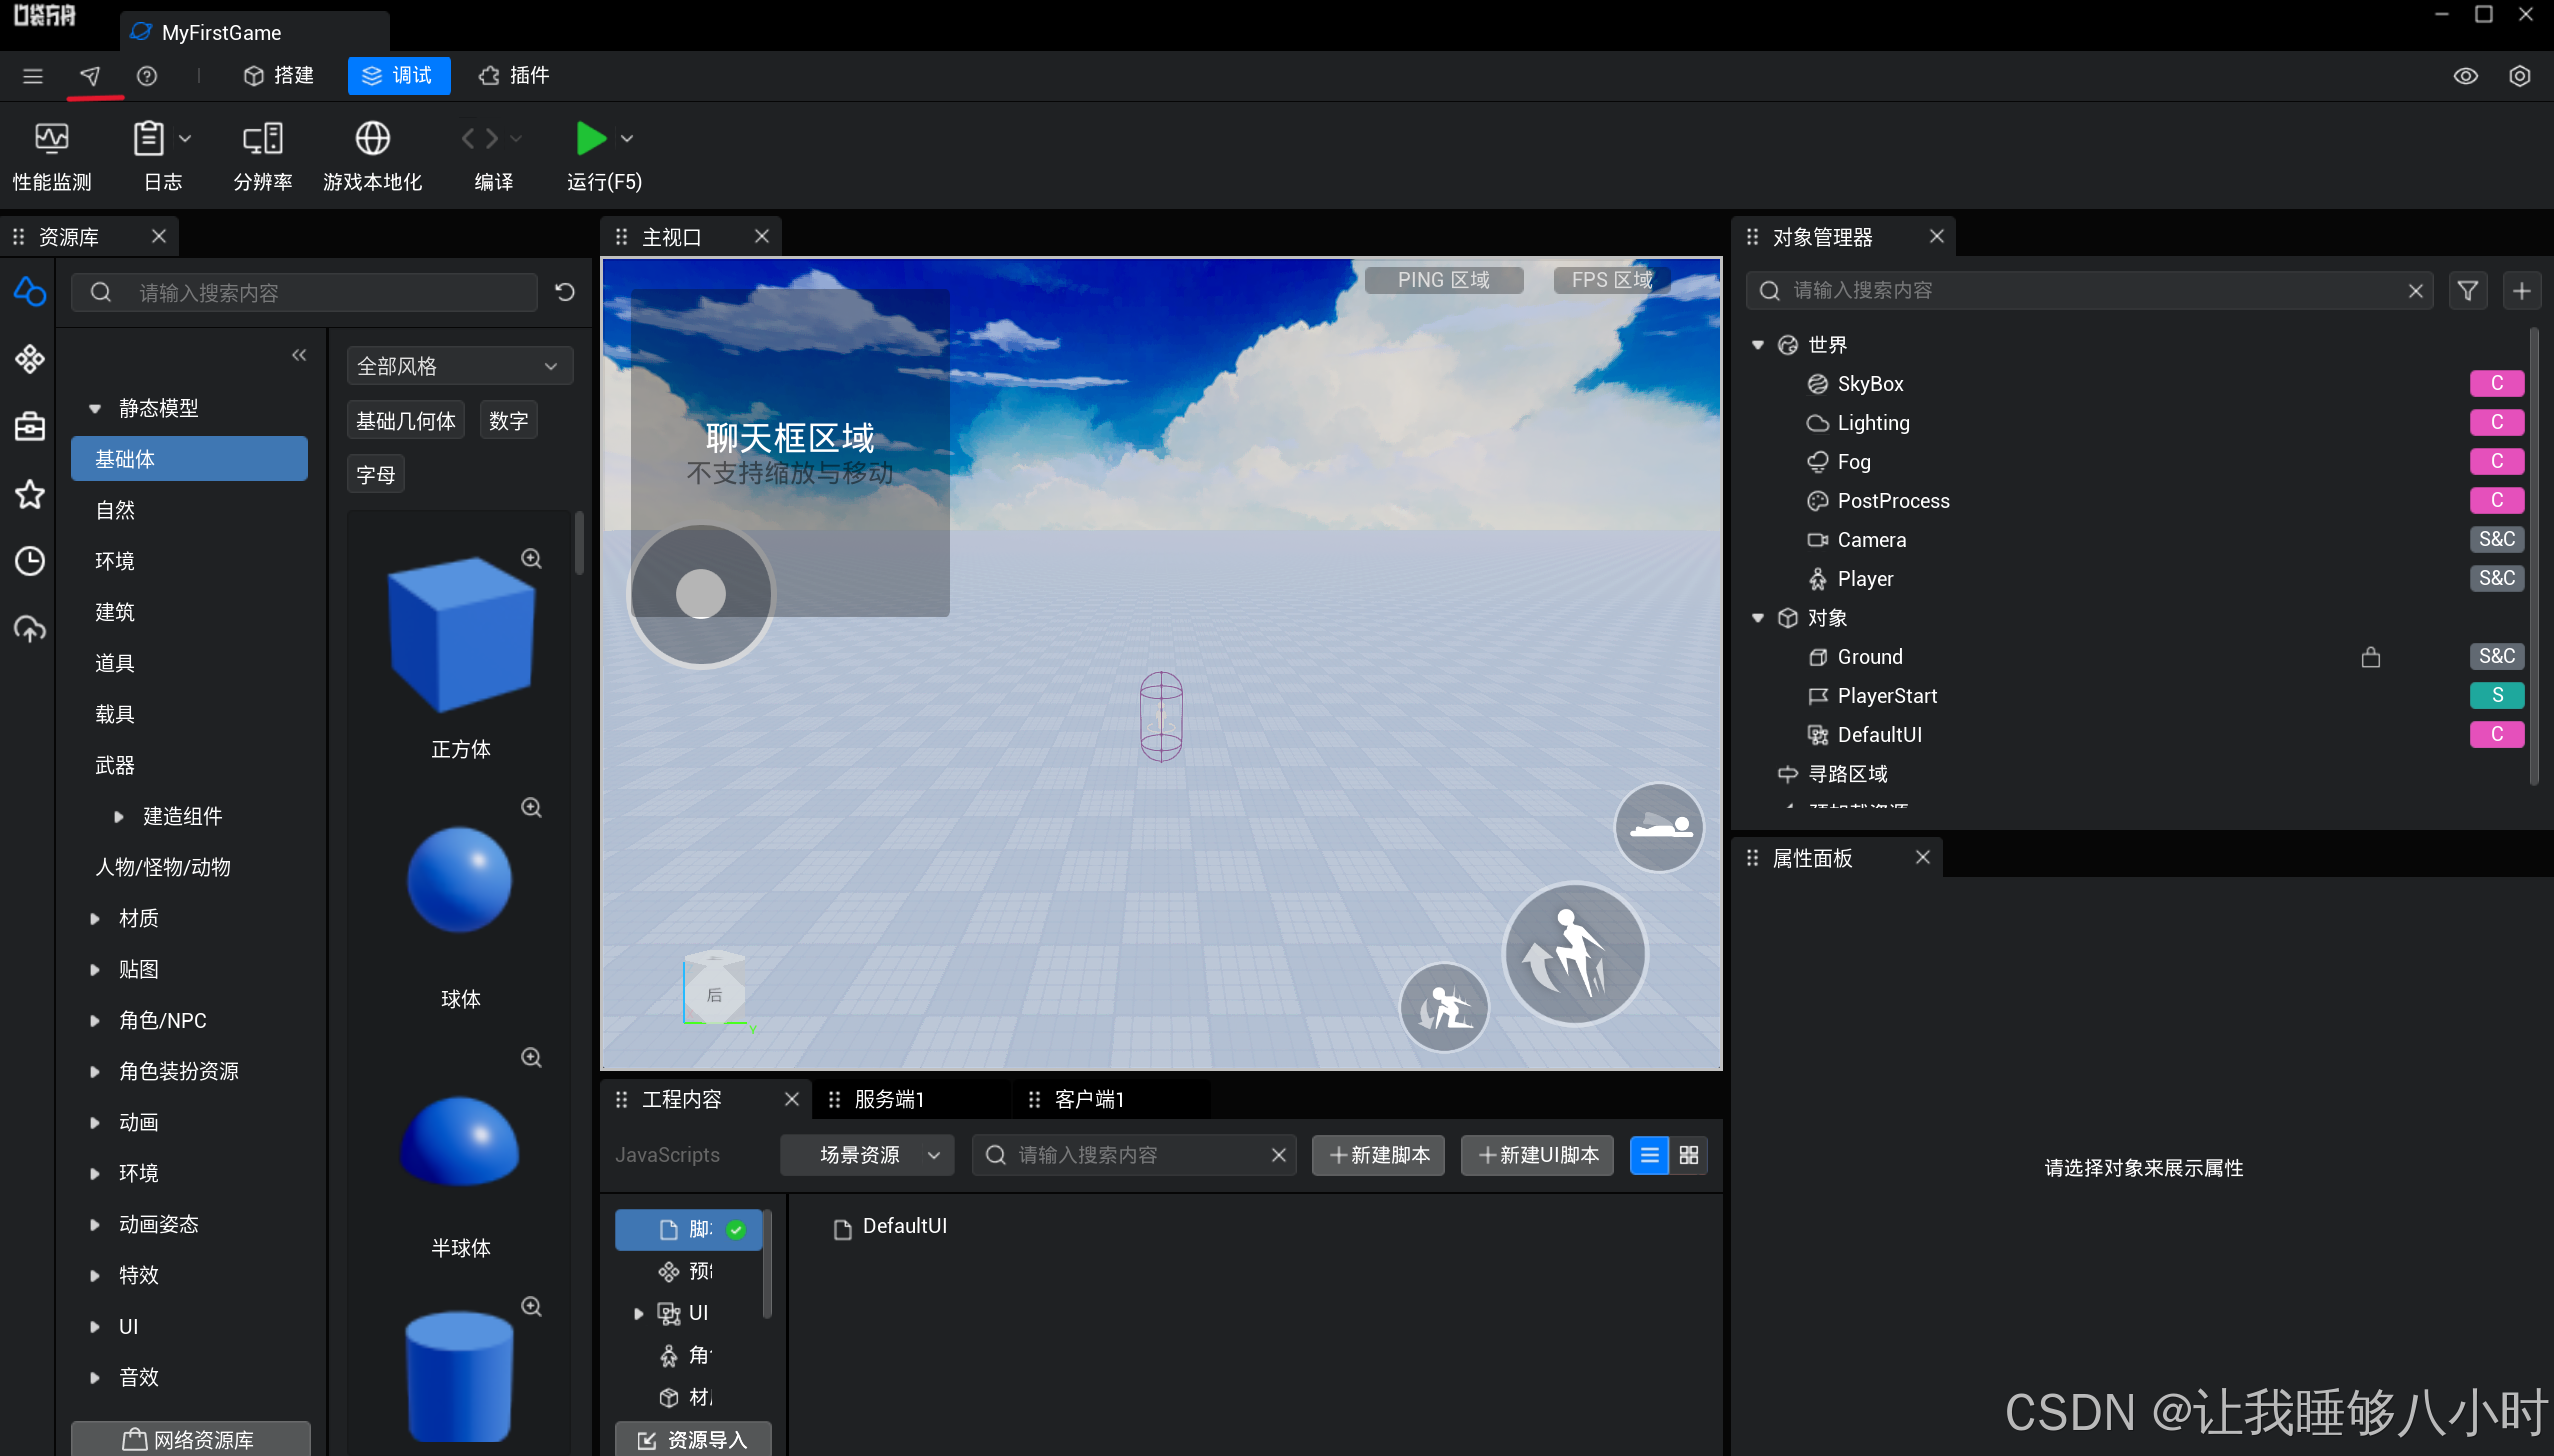Viewport: 2554px width, 1456px height.
Task: Click the plus icon to add an object
Action: (x=2521, y=291)
